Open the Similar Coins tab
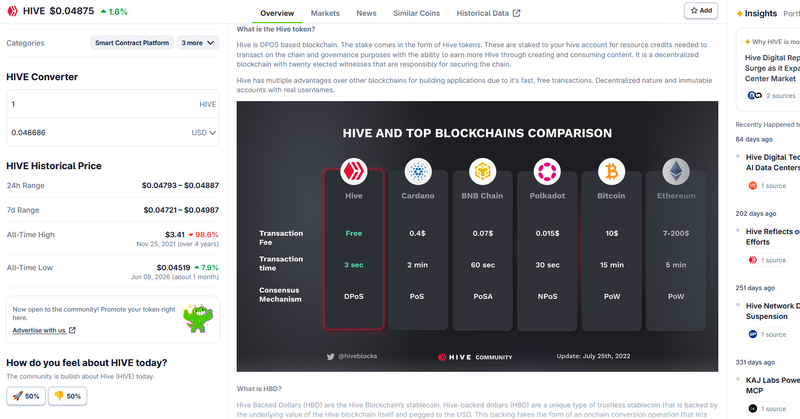The width and height of the screenshot is (800, 419). point(416,13)
